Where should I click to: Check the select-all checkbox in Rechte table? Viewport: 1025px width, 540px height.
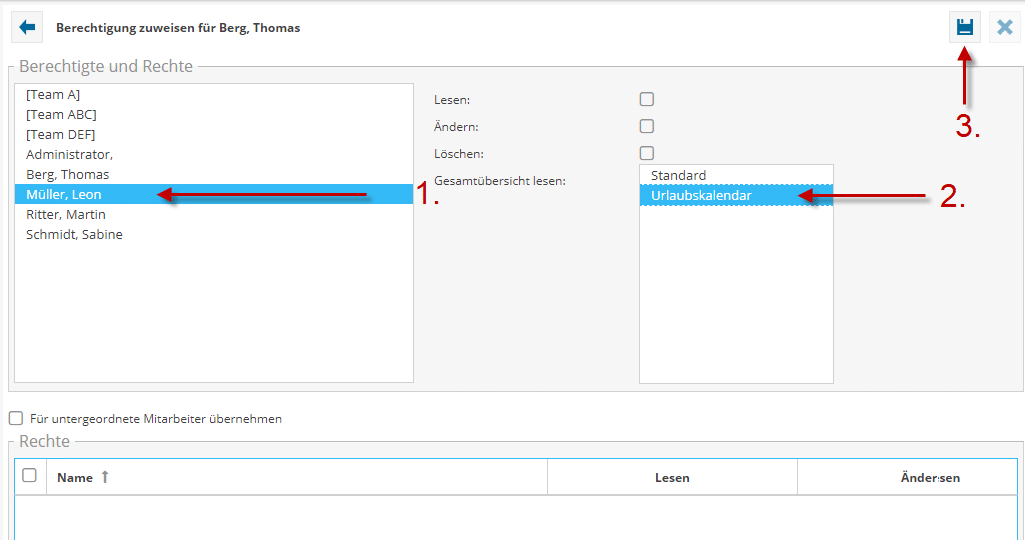30,476
